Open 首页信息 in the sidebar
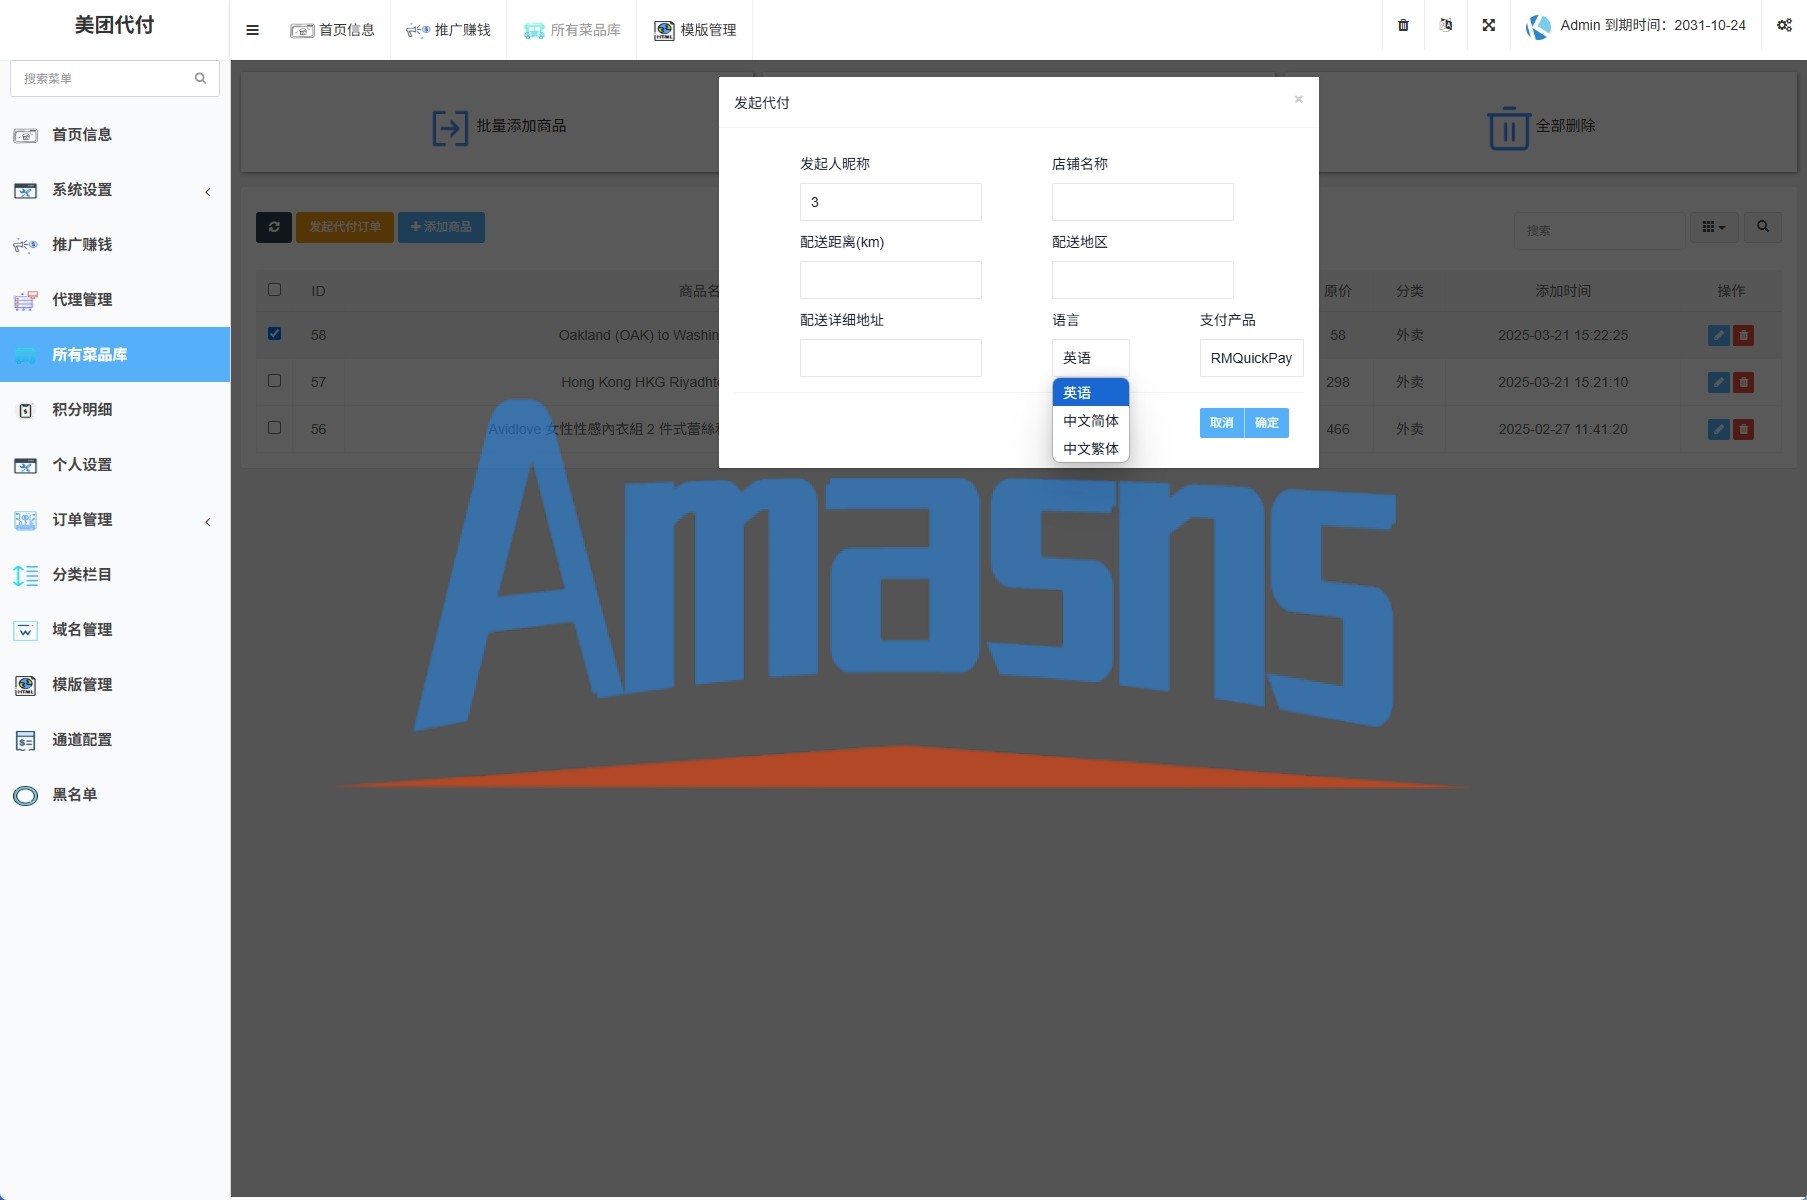1807x1200 pixels. click(x=115, y=135)
